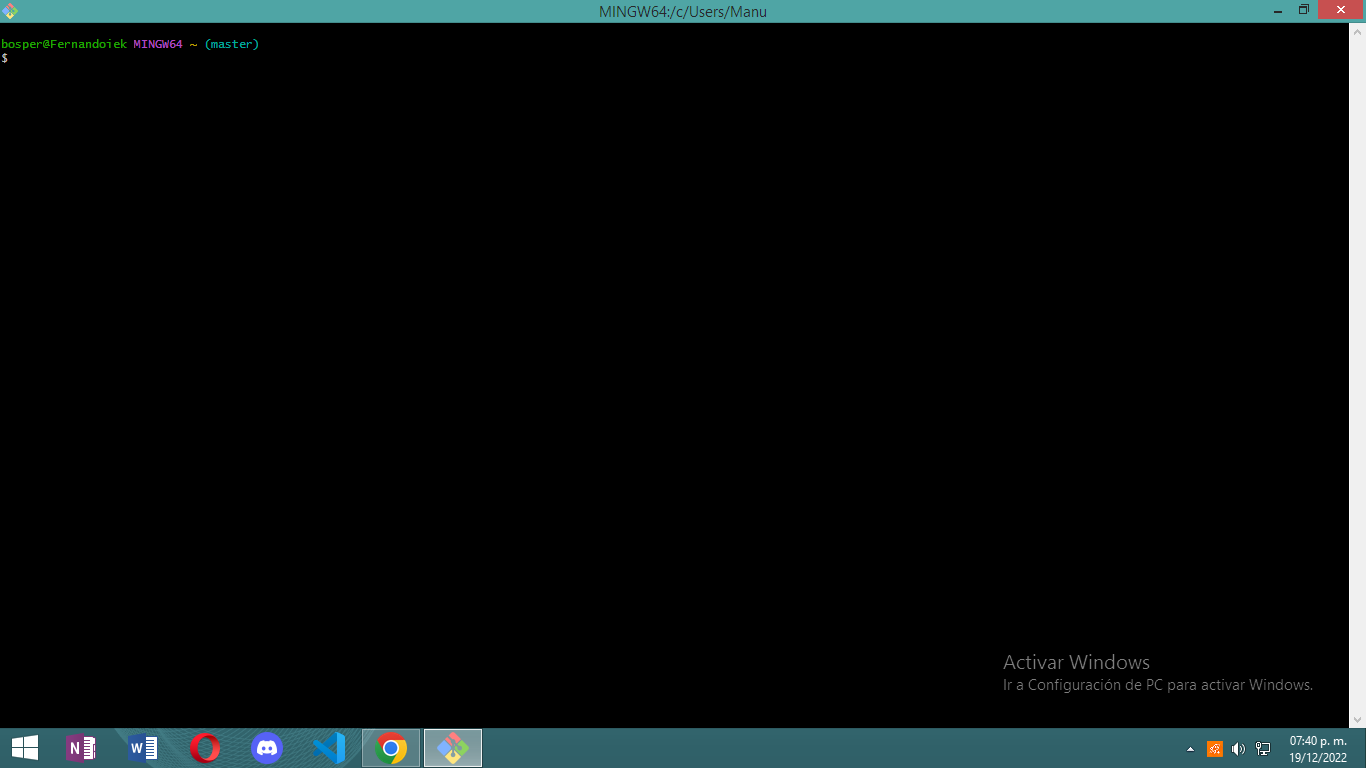Click the bosper@Fernandoiek prompt text
1366x768 pixels.
click(64, 44)
